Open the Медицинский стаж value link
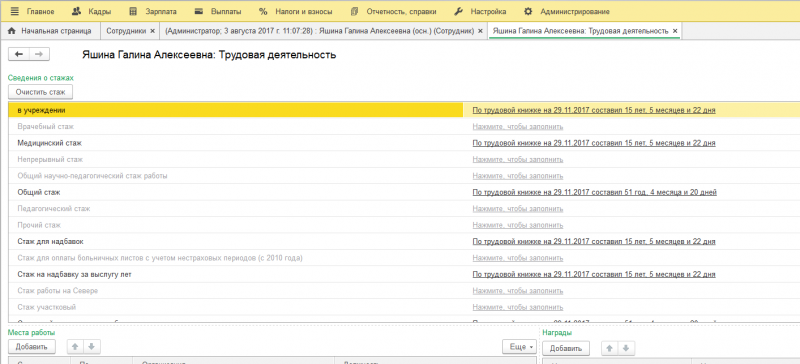Image resolution: width=800 pixels, height=364 pixels. click(594, 143)
